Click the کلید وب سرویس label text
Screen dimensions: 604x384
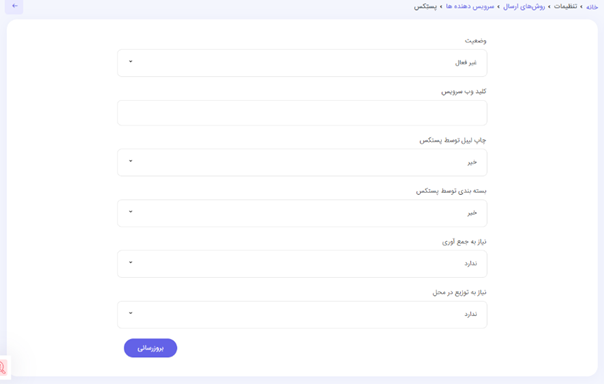(464, 92)
